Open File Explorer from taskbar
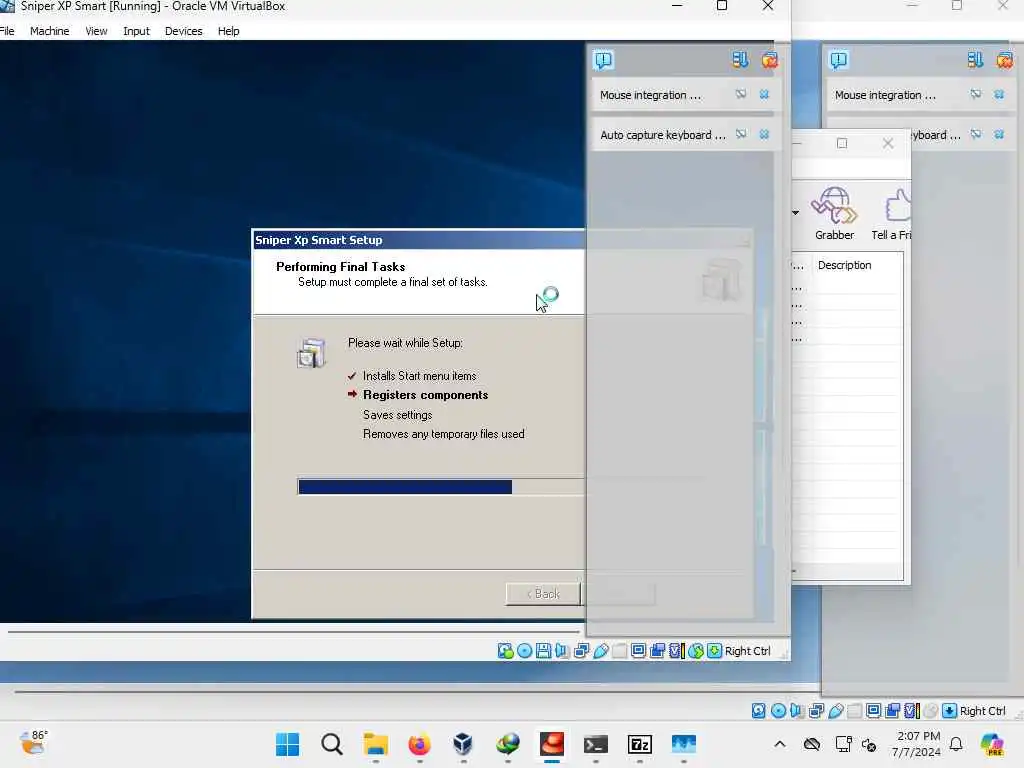Image resolution: width=1024 pixels, height=768 pixels. (x=376, y=744)
